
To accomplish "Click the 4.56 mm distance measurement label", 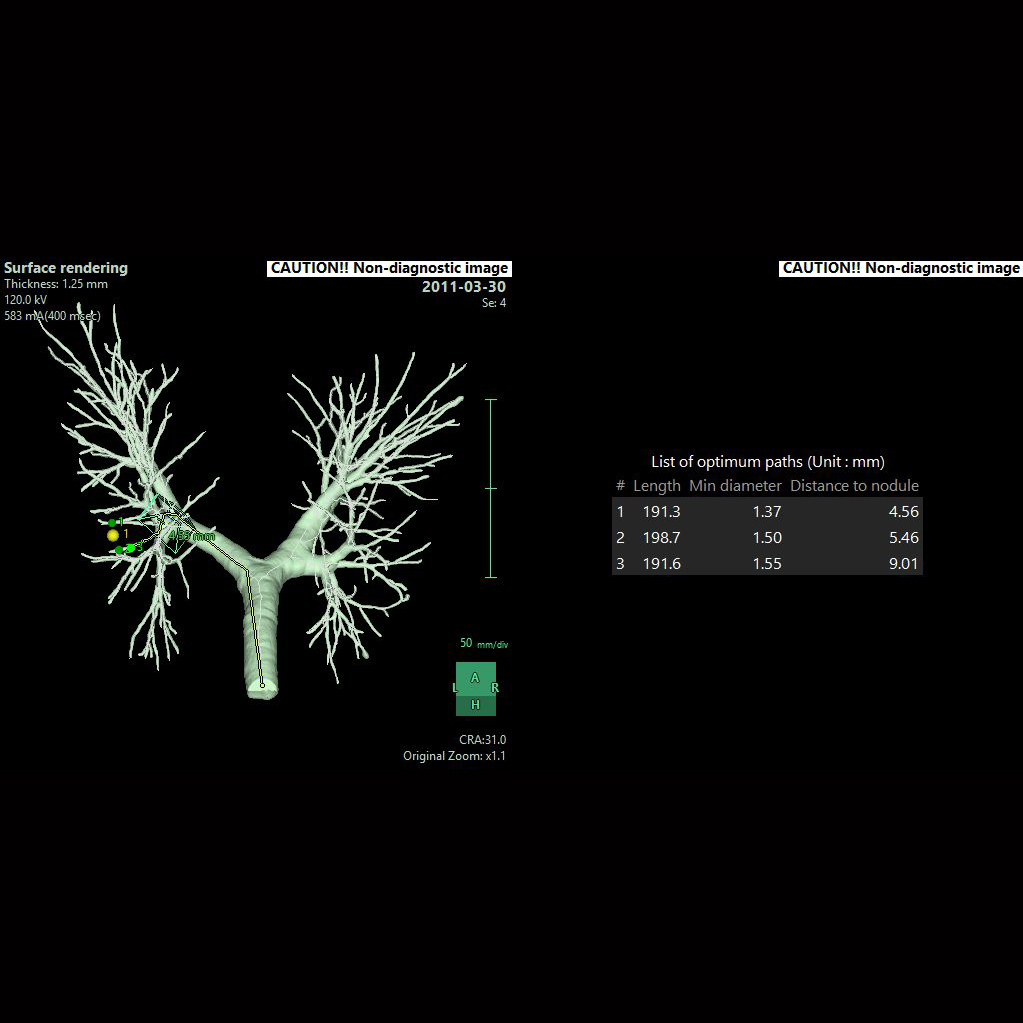I will (x=191, y=536).
